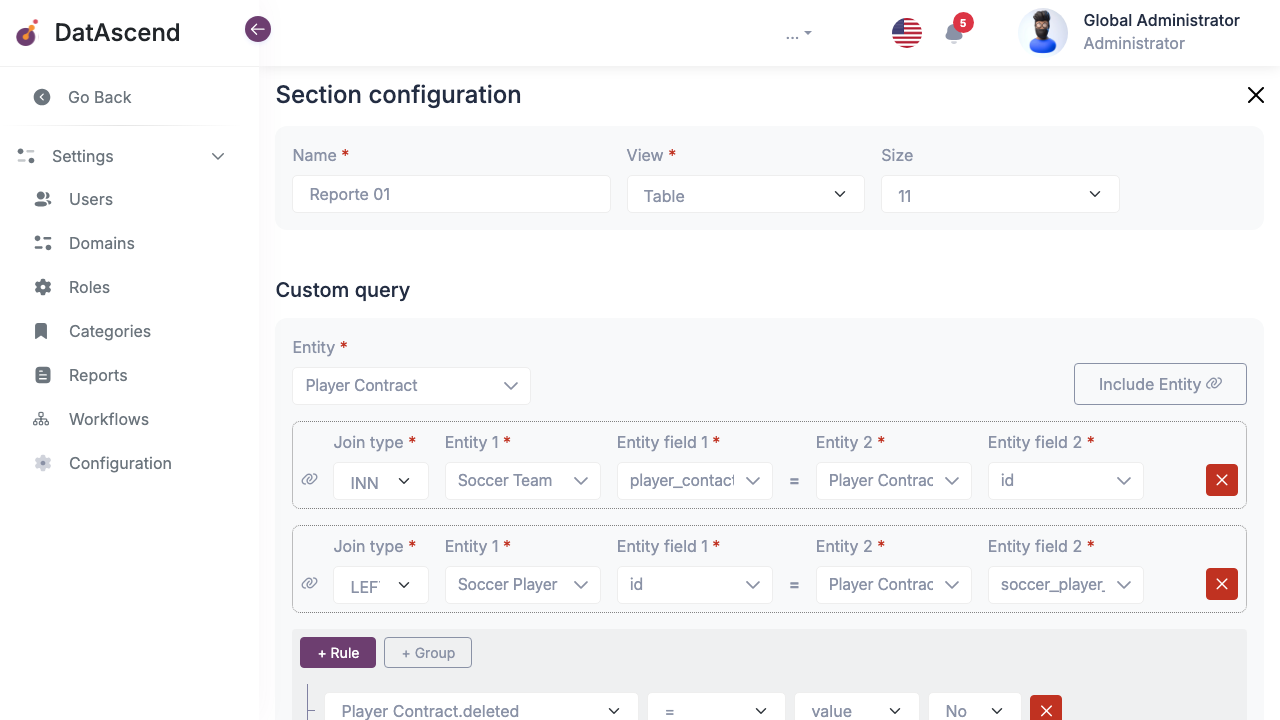Click the Global Administrator name text
The image size is (1280, 720).
[x=1162, y=21]
